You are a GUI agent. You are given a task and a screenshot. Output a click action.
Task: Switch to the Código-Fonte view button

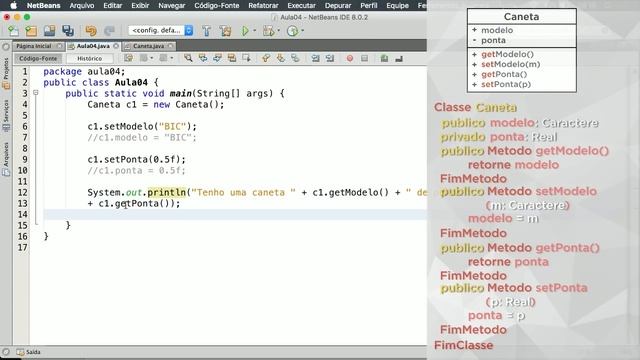click(x=38, y=58)
